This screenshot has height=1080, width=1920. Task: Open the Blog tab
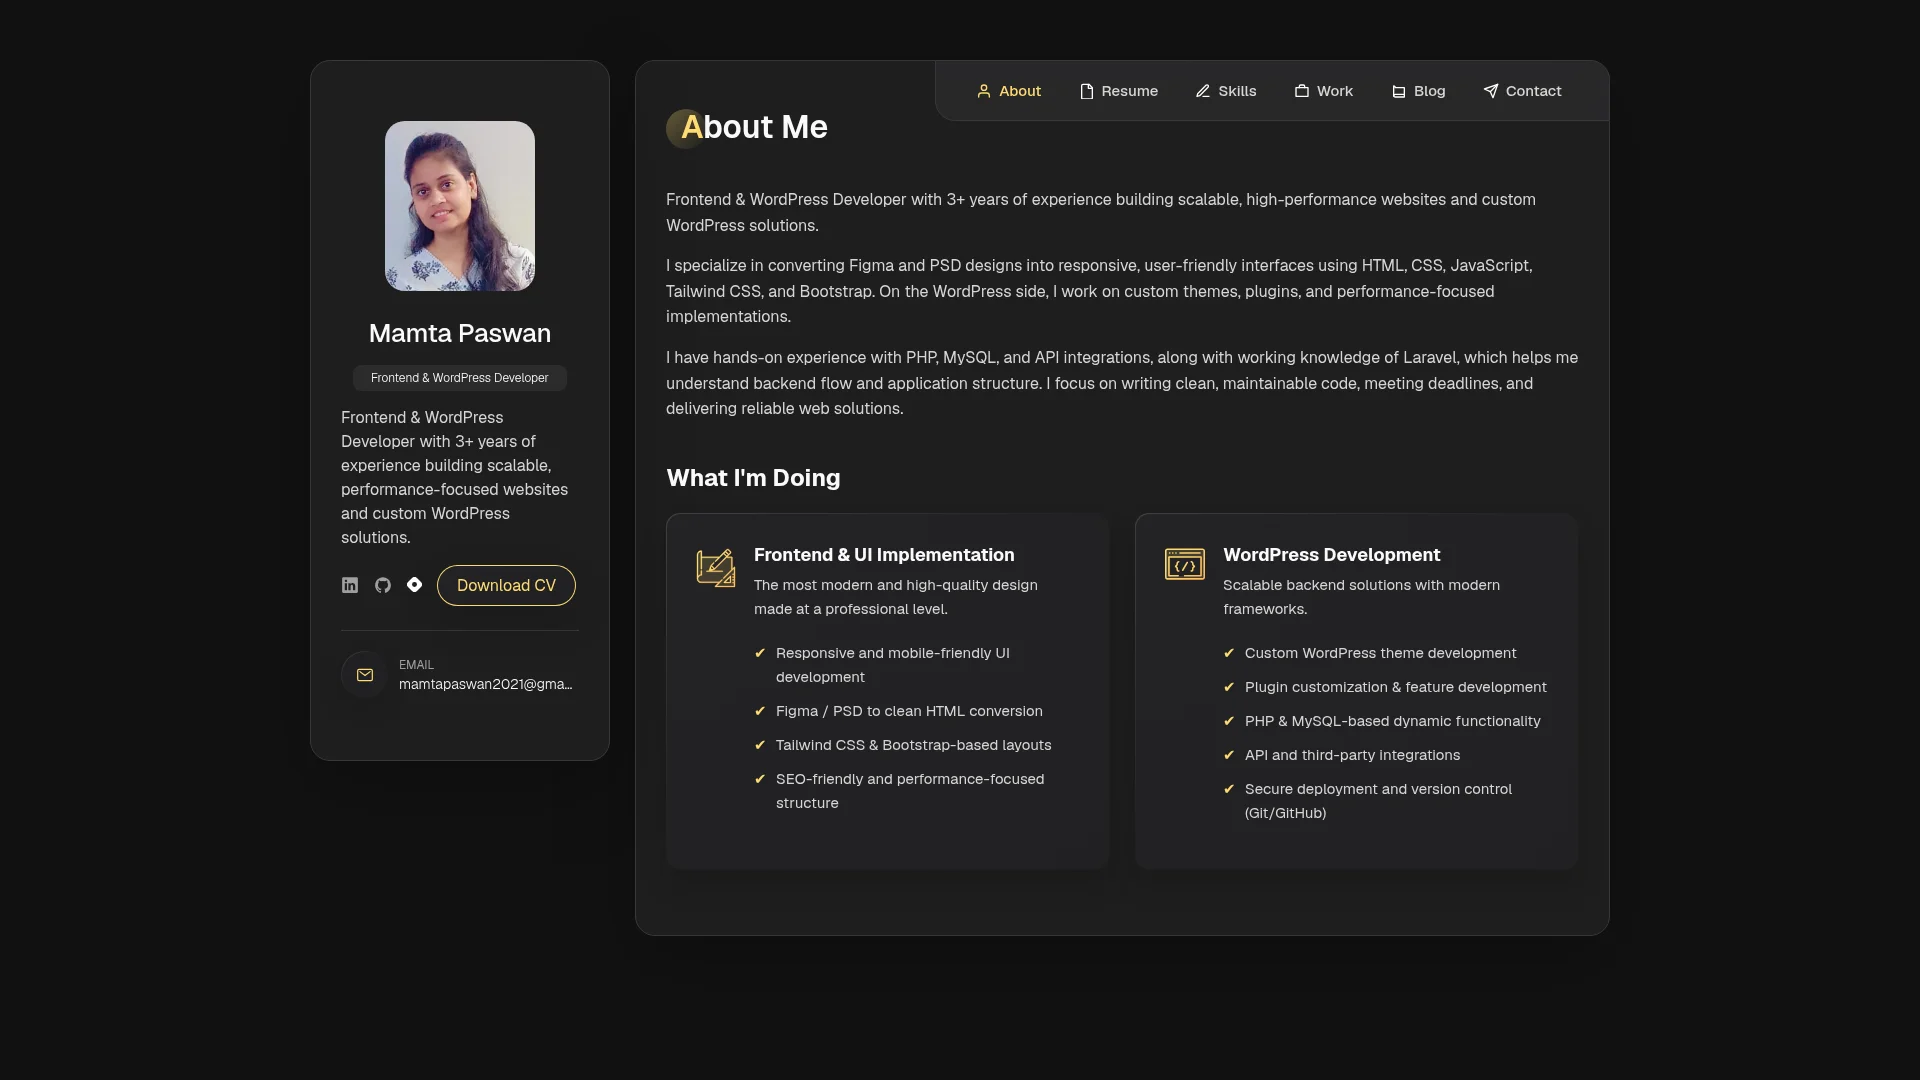click(x=1419, y=91)
